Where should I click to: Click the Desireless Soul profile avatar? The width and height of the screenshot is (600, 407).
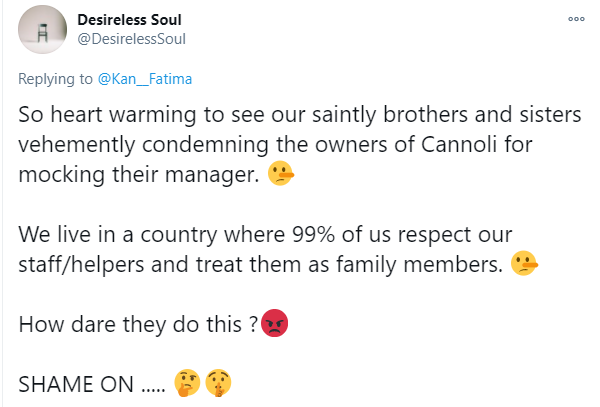pyautogui.click(x=43, y=33)
